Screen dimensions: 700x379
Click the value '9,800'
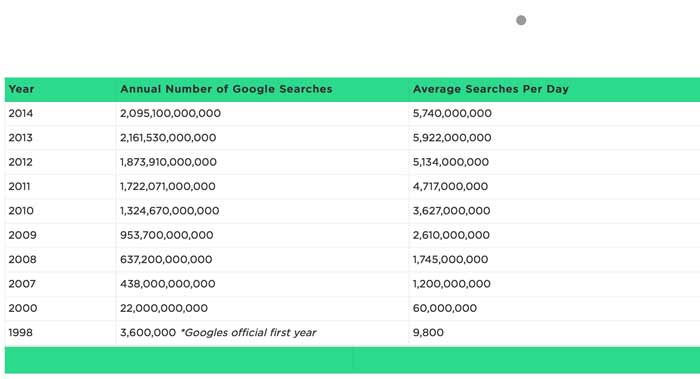(x=428, y=333)
